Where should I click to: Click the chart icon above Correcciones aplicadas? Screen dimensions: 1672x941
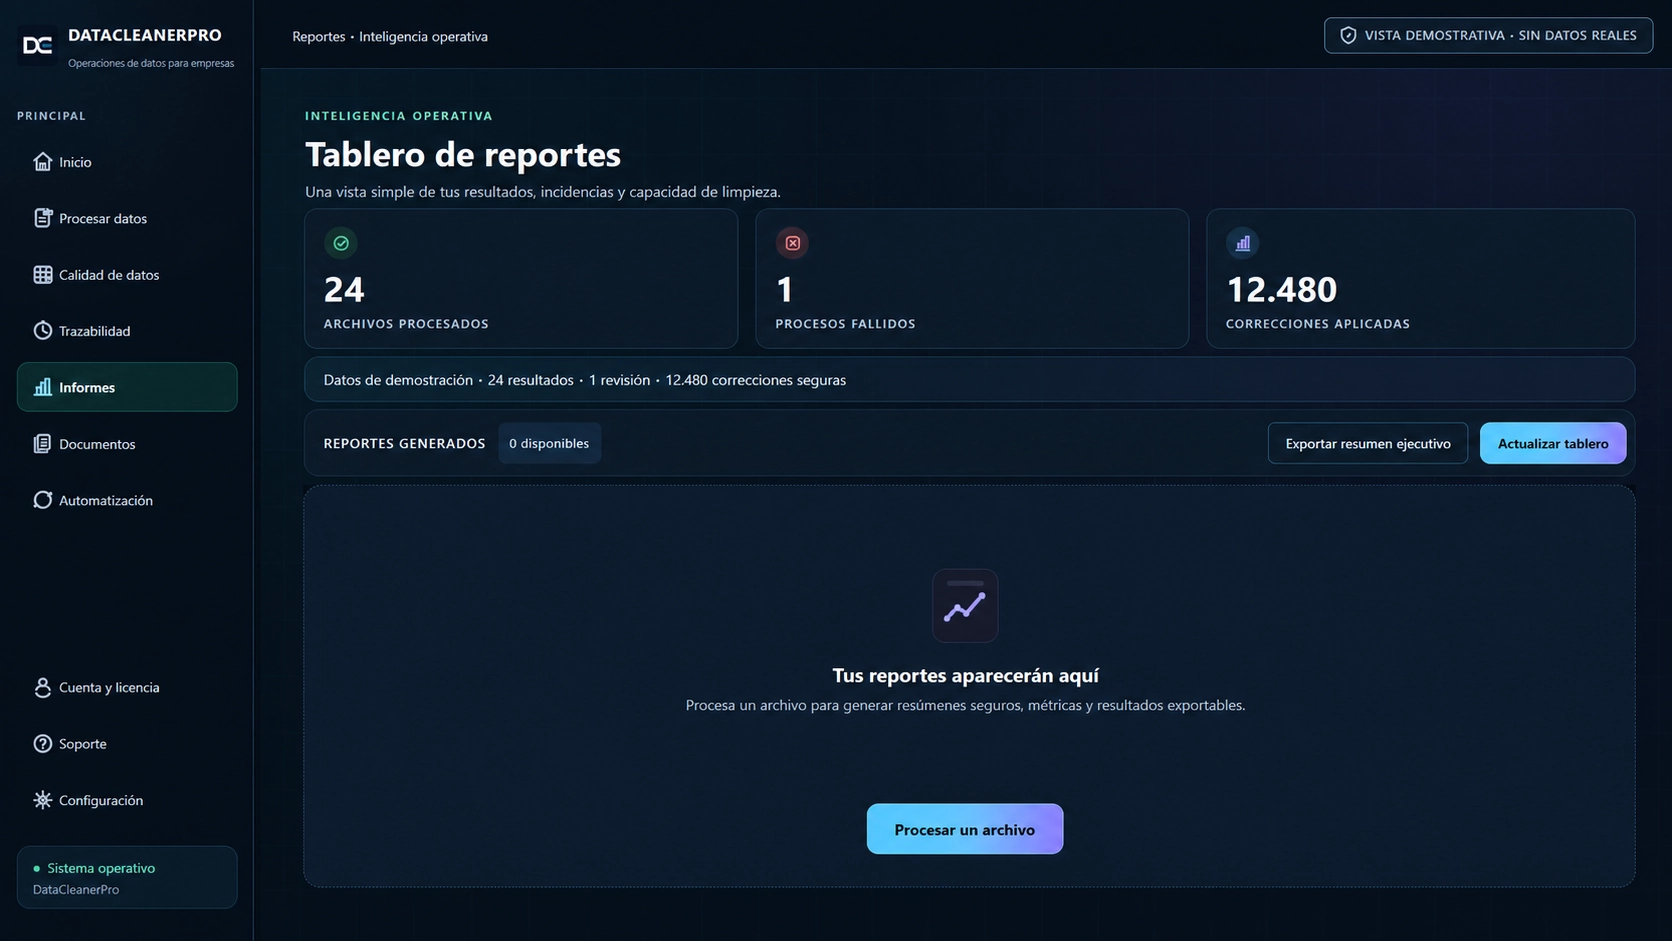[1243, 243]
